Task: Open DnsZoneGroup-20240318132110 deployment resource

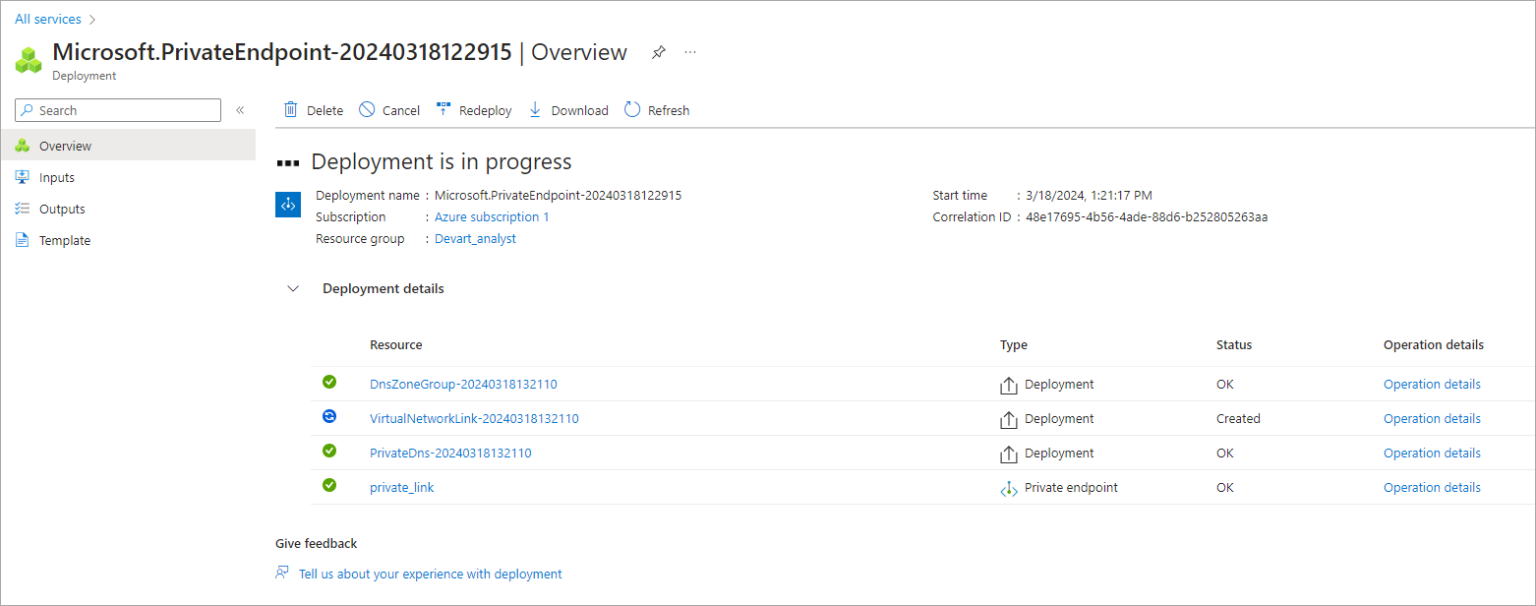Action: click(463, 383)
